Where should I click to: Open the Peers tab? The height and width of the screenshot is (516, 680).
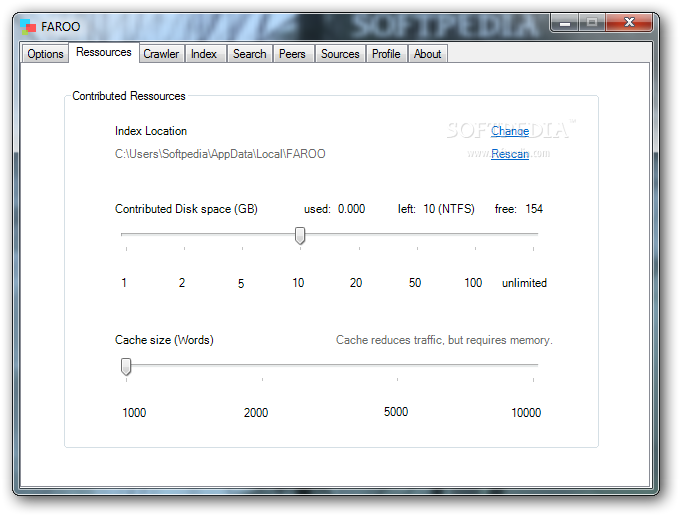click(292, 54)
